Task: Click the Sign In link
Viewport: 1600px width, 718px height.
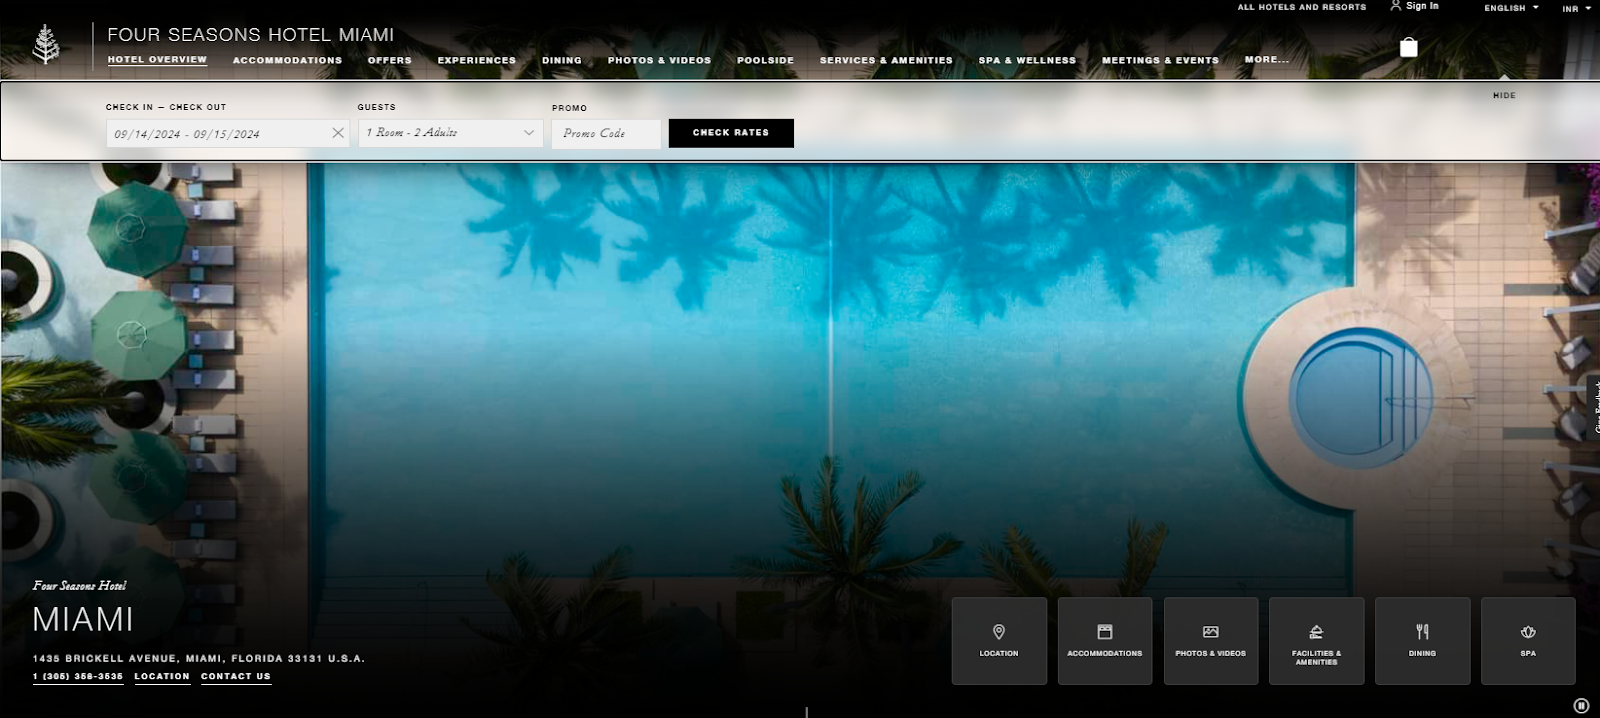Action: [x=1421, y=6]
